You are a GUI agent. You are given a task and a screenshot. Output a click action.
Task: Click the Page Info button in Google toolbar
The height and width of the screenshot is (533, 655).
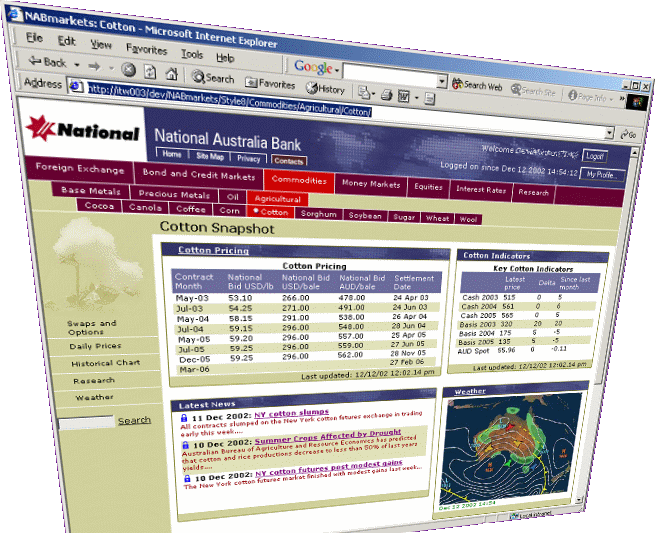(x=587, y=96)
